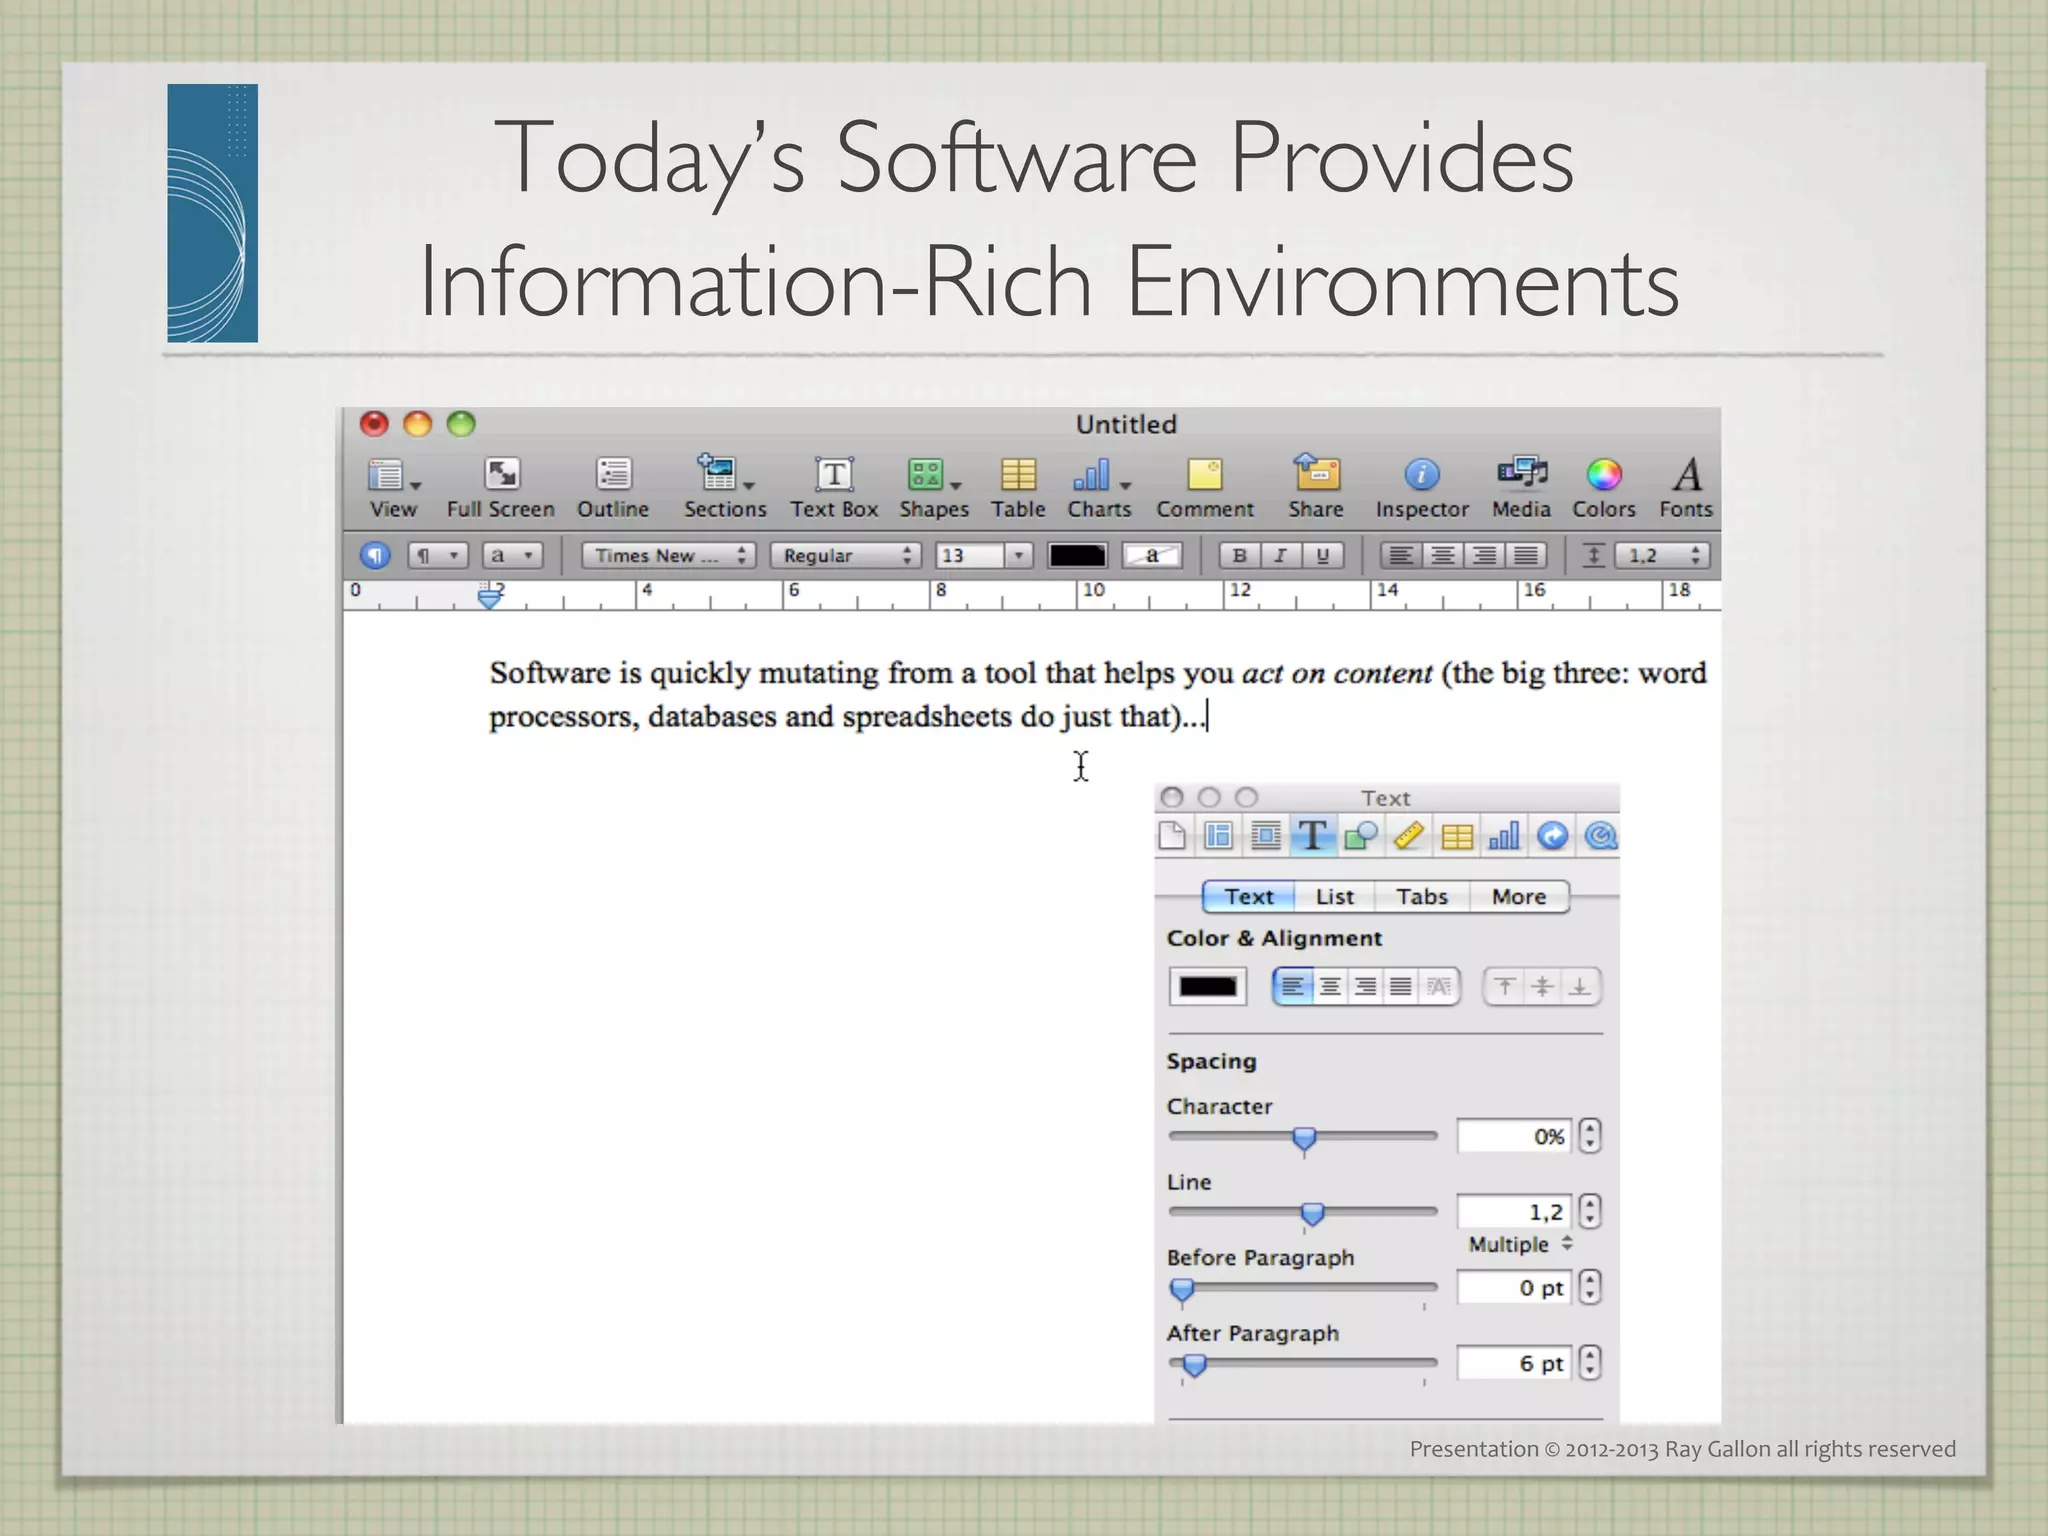
Task: Align text to top in Inspector
Action: tap(1503, 987)
